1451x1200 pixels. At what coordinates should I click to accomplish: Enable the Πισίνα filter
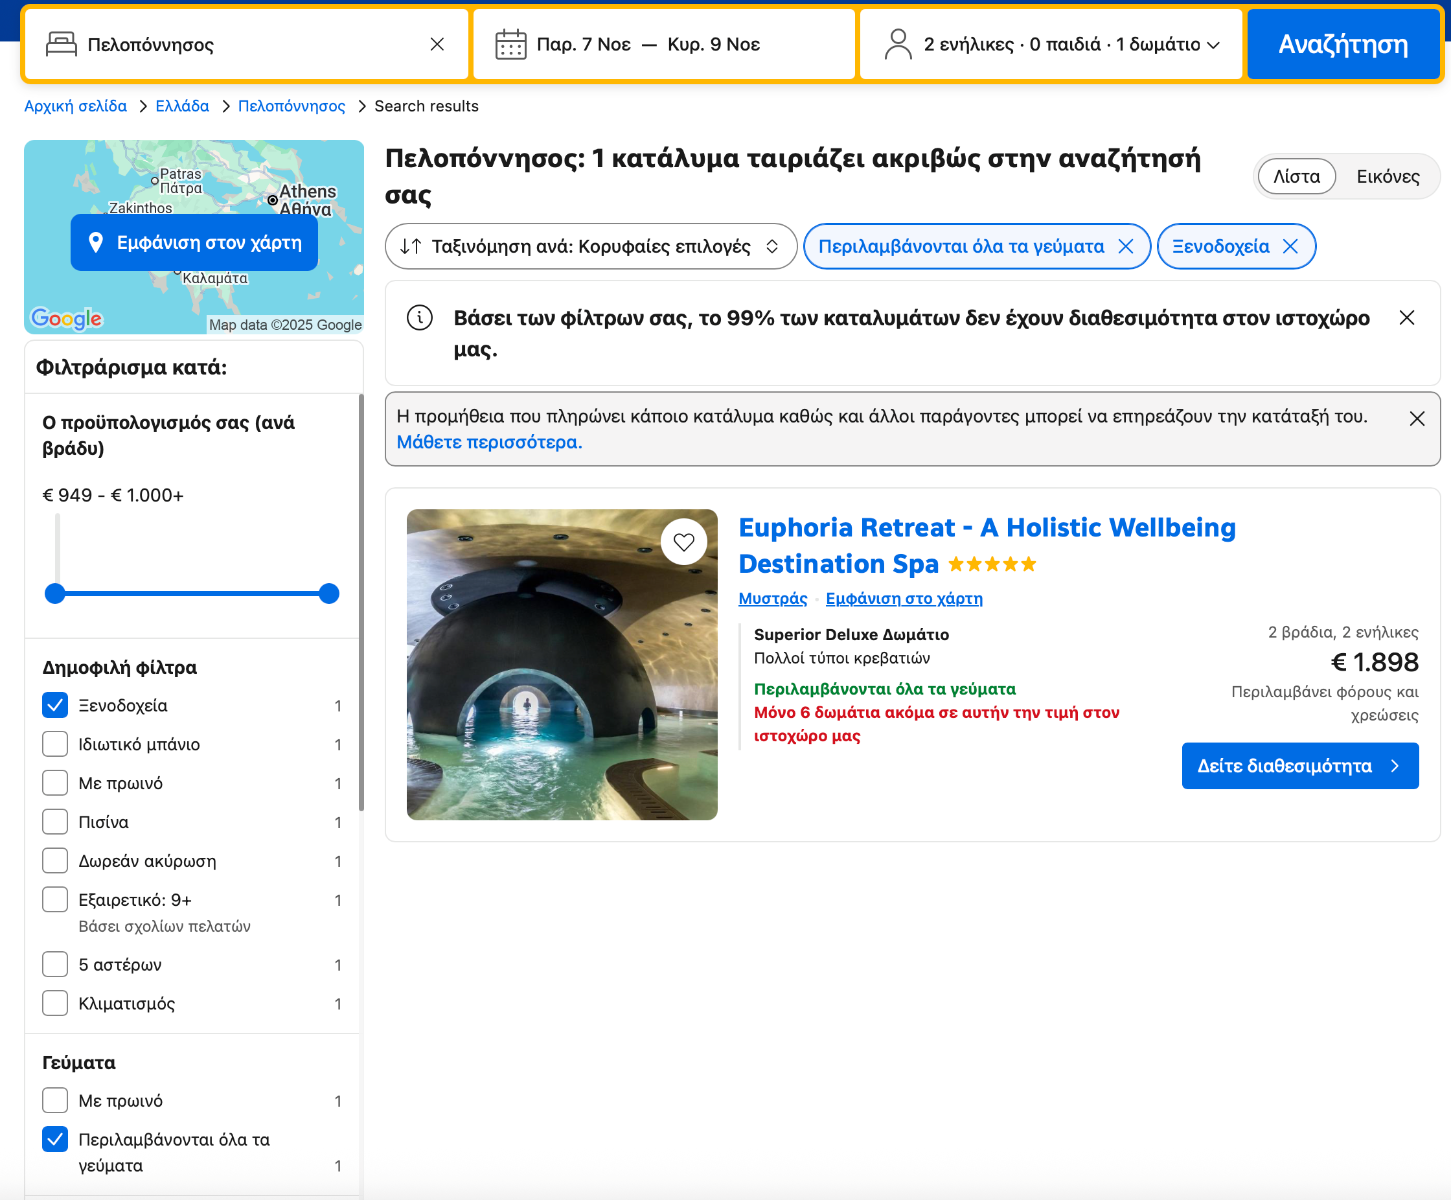point(55,822)
